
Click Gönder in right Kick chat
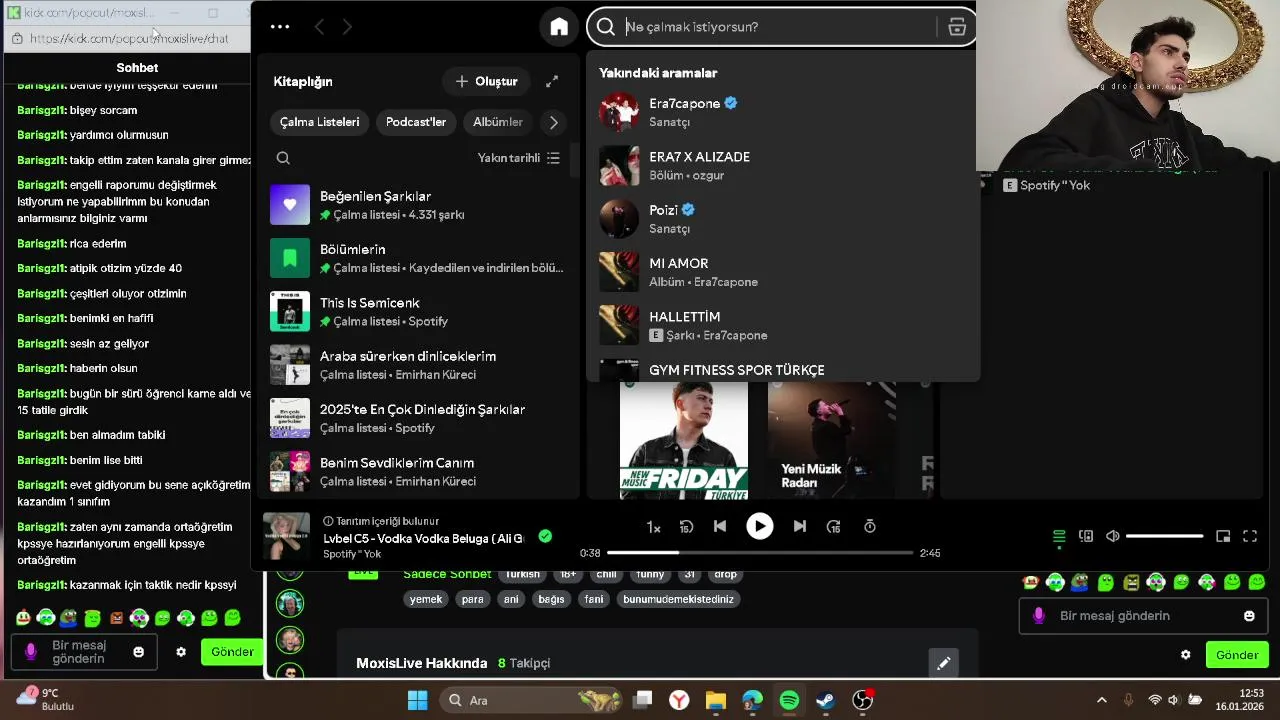pyautogui.click(x=1237, y=655)
